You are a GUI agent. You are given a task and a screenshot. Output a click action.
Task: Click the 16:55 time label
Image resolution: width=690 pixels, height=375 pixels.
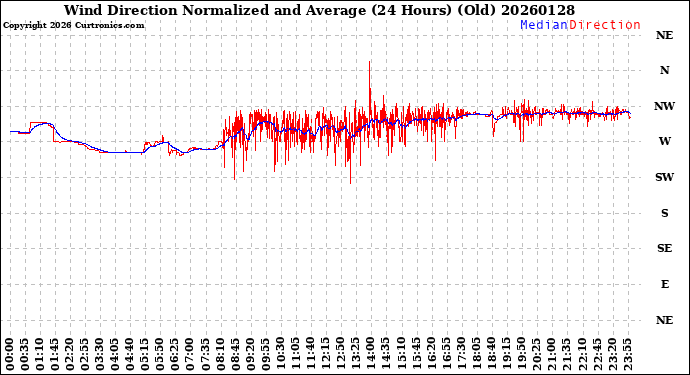(x=447, y=354)
